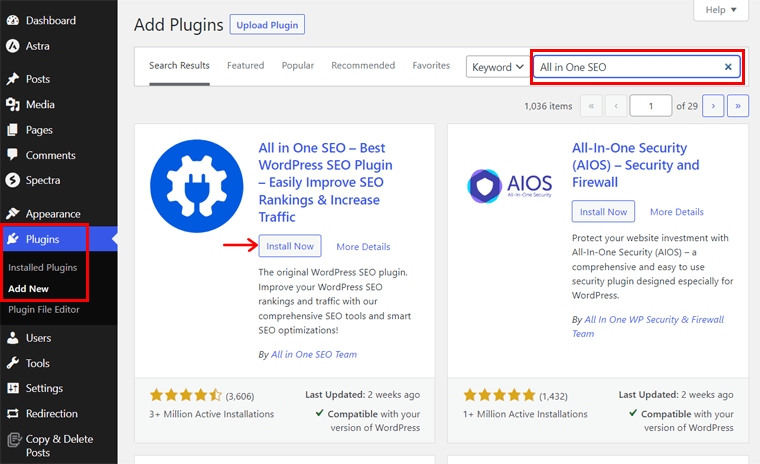Open the All-In-One Security title link

(635, 165)
